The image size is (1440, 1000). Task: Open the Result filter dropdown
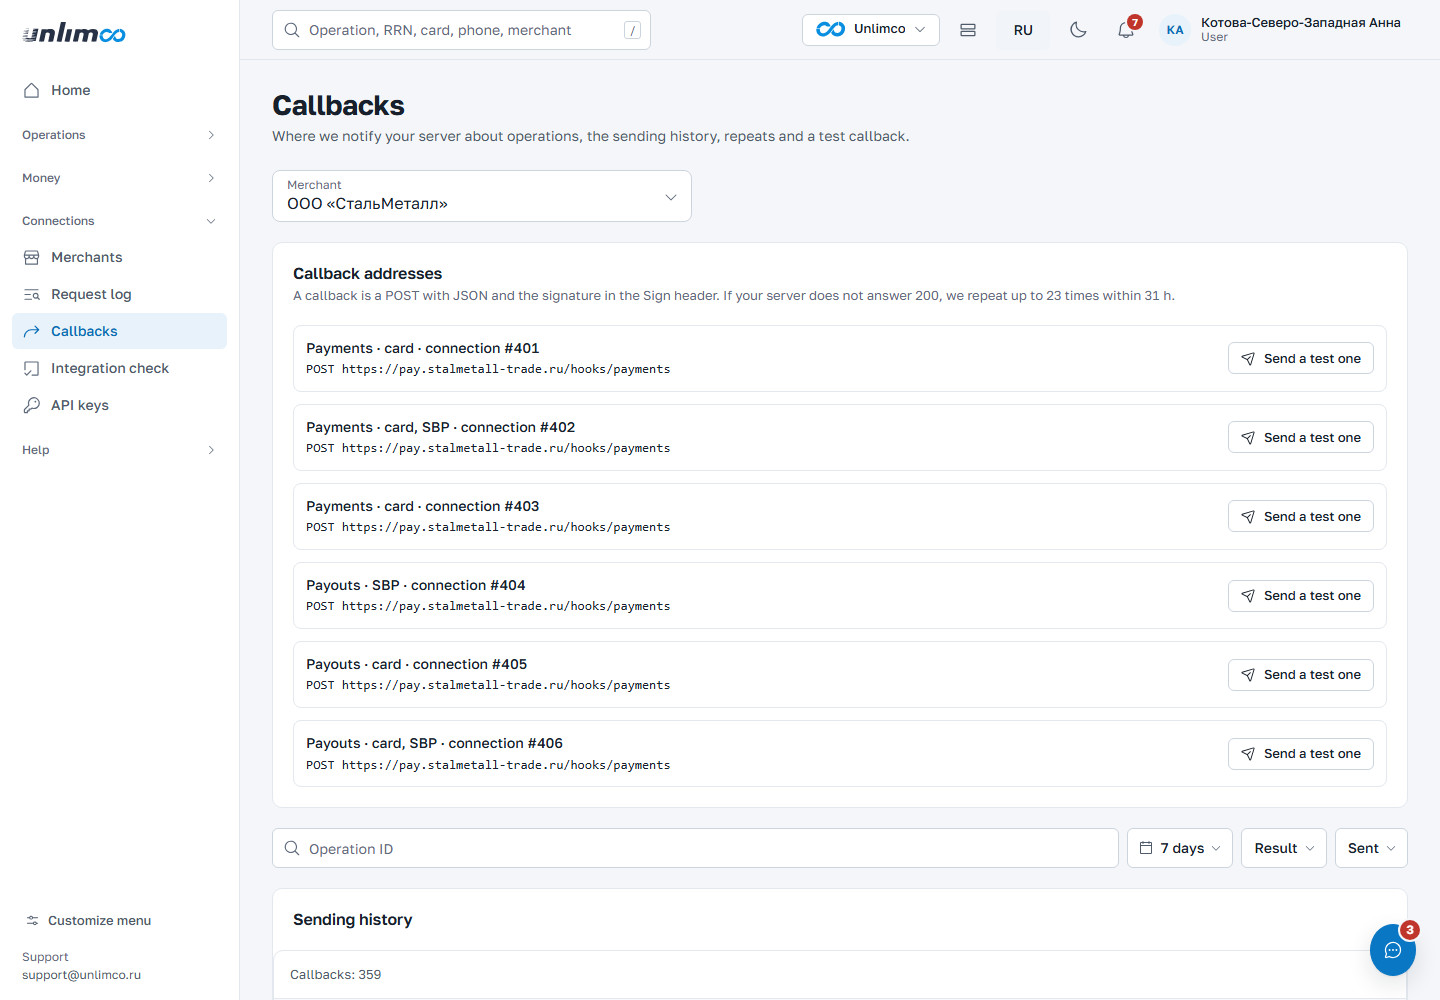coord(1284,848)
